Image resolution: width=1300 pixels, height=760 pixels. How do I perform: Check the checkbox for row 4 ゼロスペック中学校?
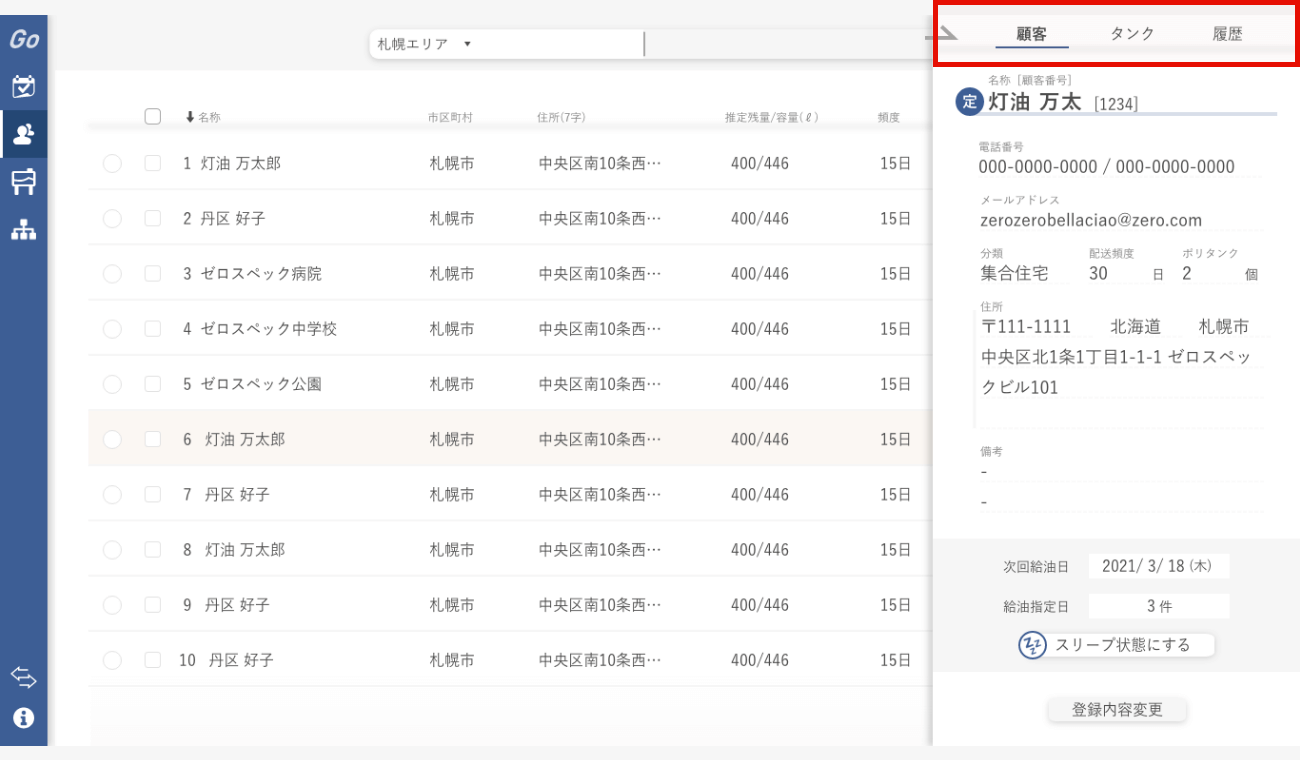[153, 328]
